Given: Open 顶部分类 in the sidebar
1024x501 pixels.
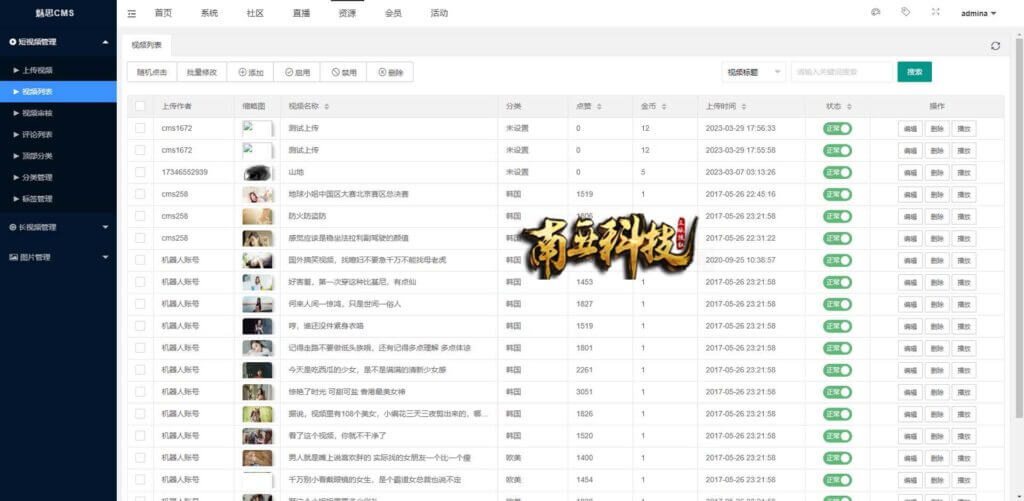Looking at the screenshot, I should click(58, 156).
